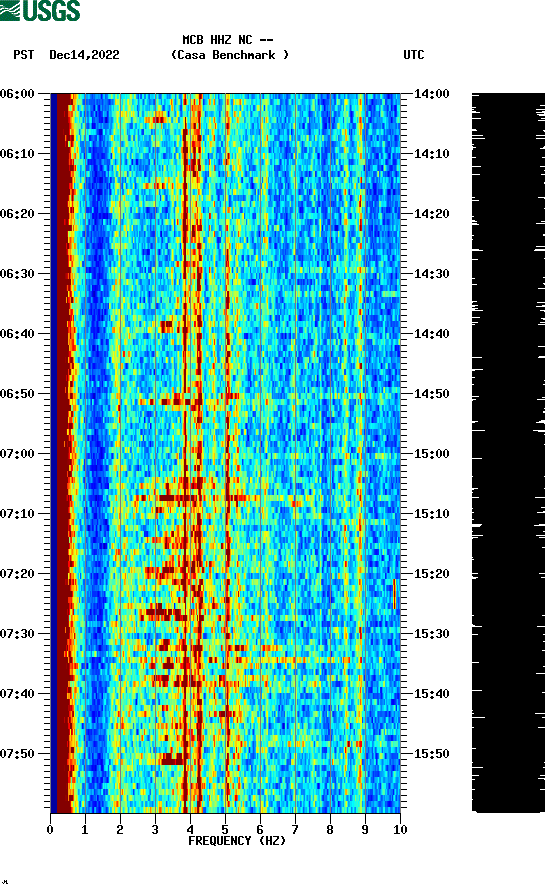Click the black seismogram waveform panel

[x=508, y=453]
